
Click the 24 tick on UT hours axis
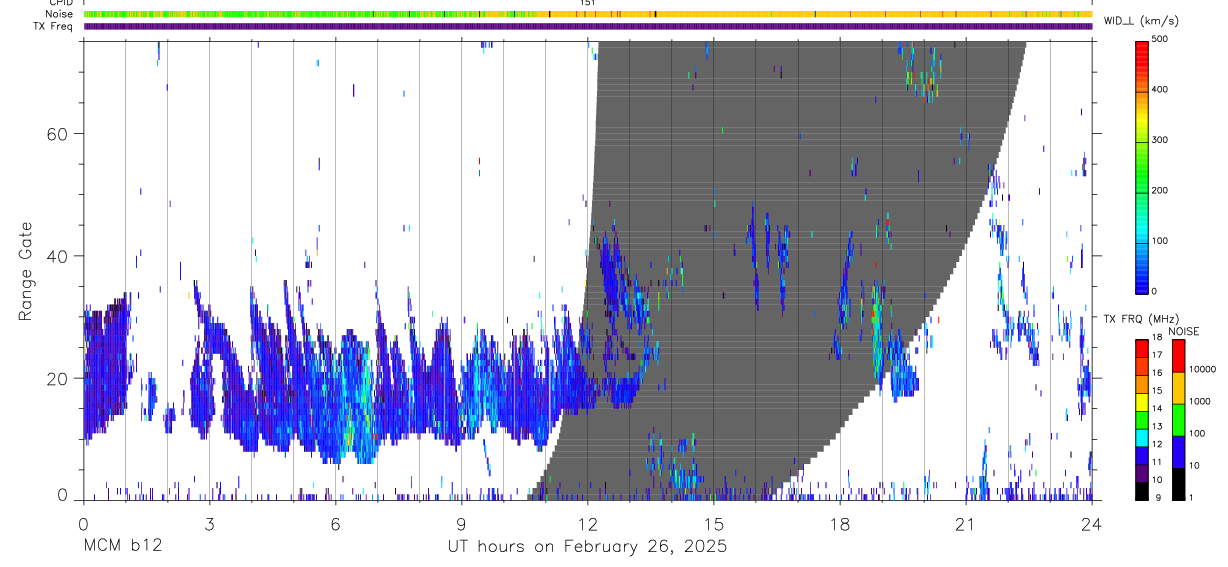point(1092,523)
